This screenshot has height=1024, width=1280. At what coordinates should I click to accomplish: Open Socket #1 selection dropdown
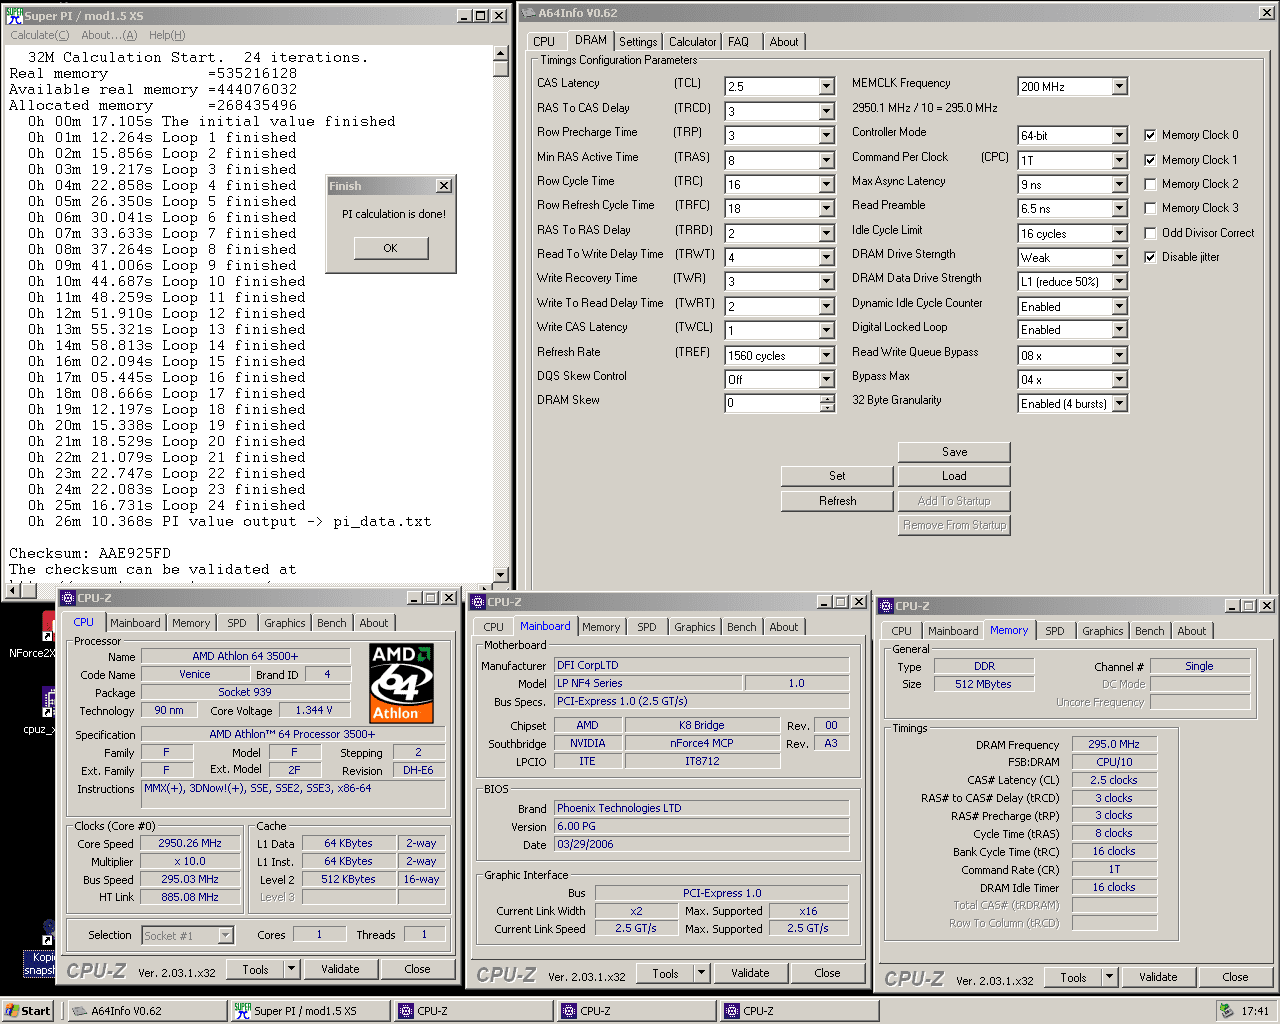225,935
